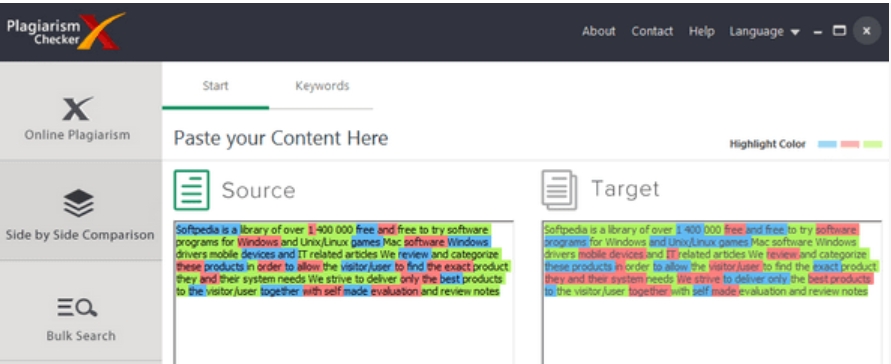Click the Plagiarism Checker X logo
Screen dimensions: 891x364
point(65,31)
